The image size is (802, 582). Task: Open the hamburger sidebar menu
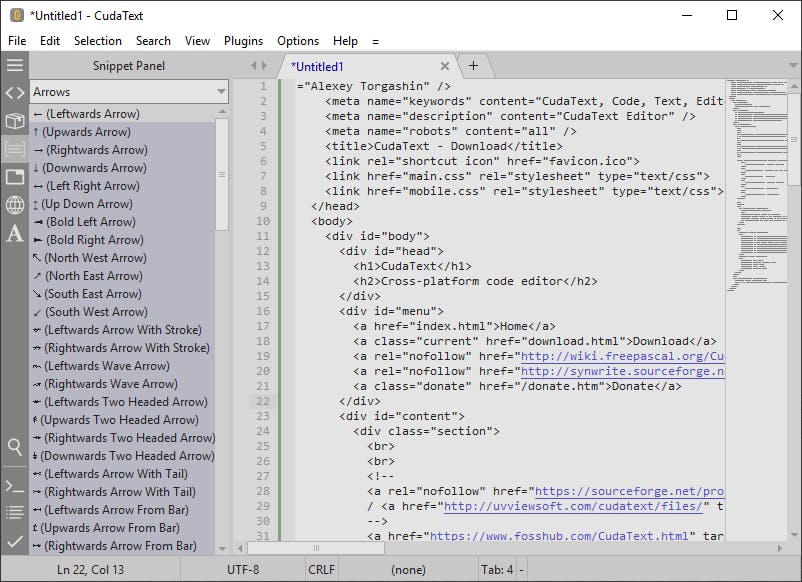[14, 65]
